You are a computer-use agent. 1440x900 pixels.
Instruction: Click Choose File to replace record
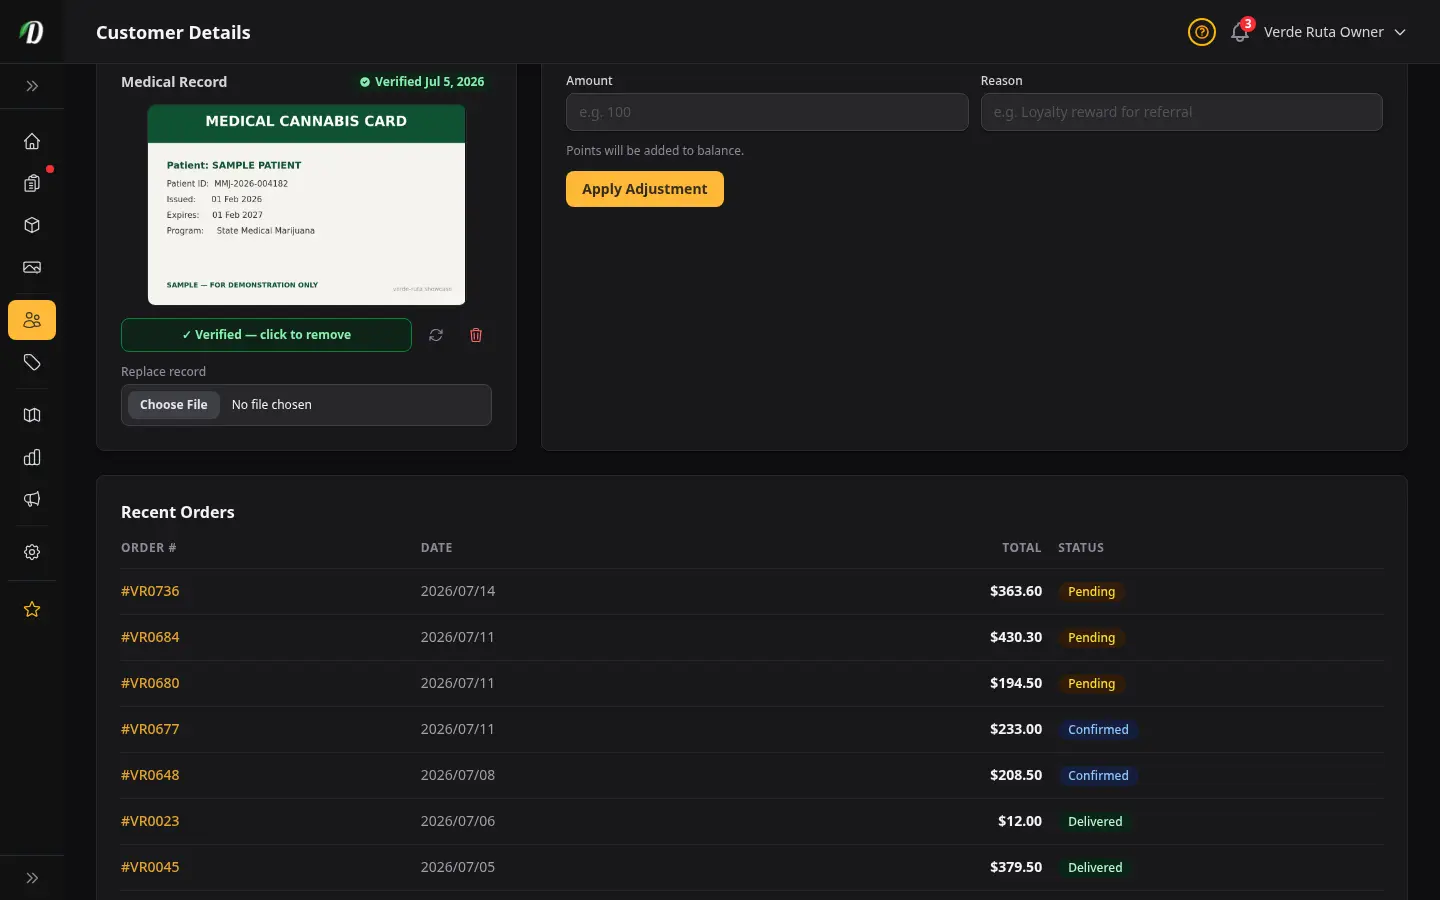click(174, 405)
